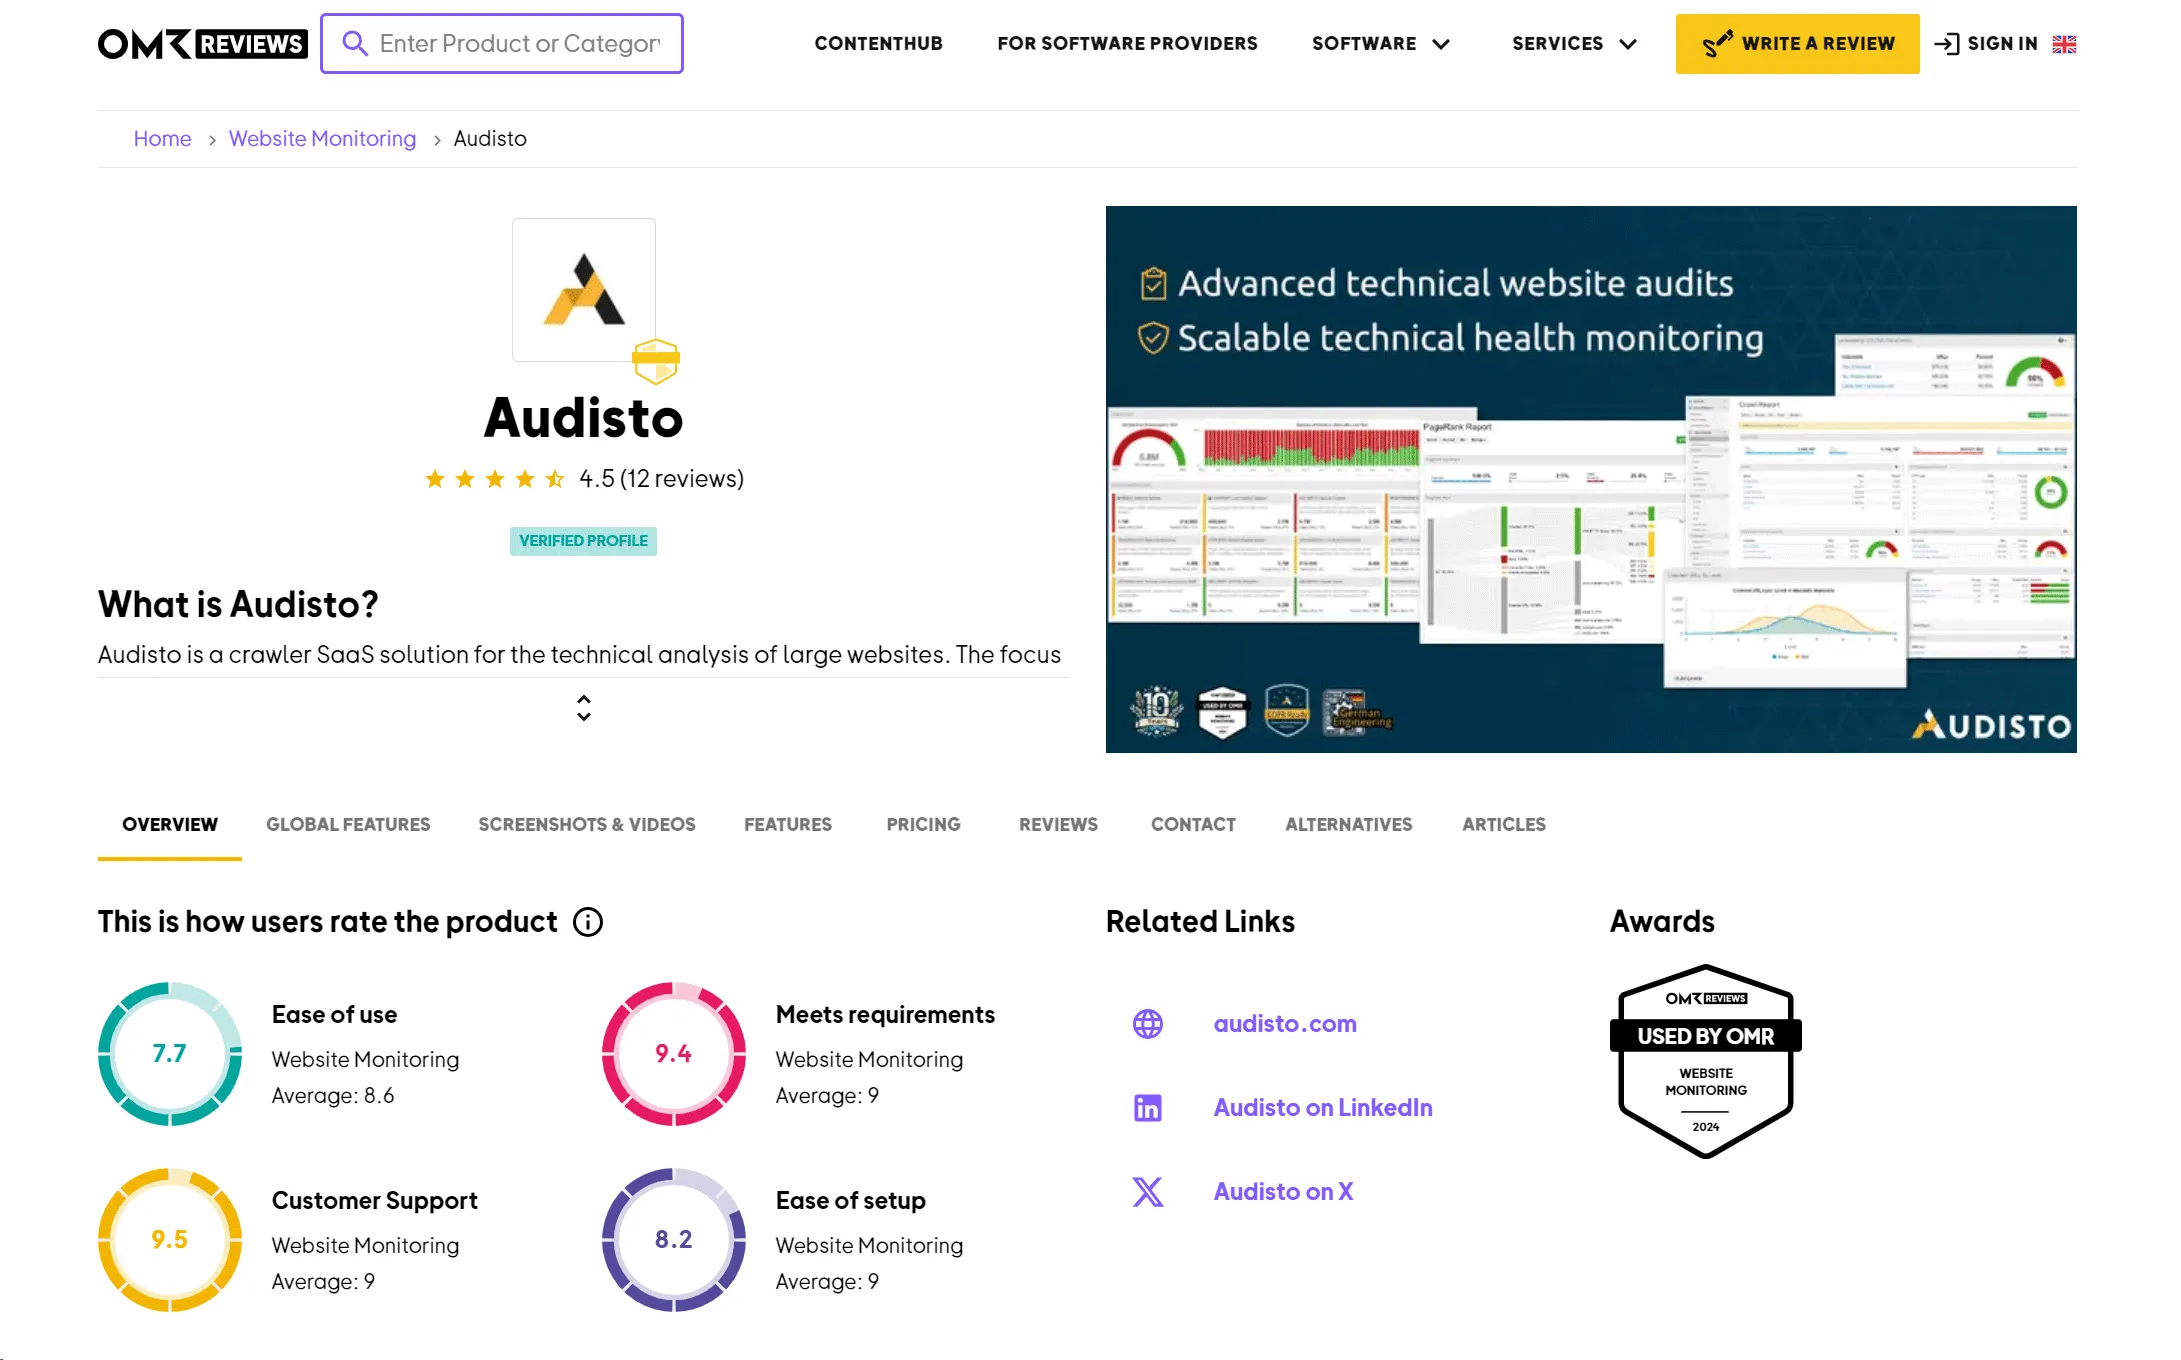2181x1360 pixels.
Task: Click the info tooltip icon next to user ratings
Action: pos(586,921)
